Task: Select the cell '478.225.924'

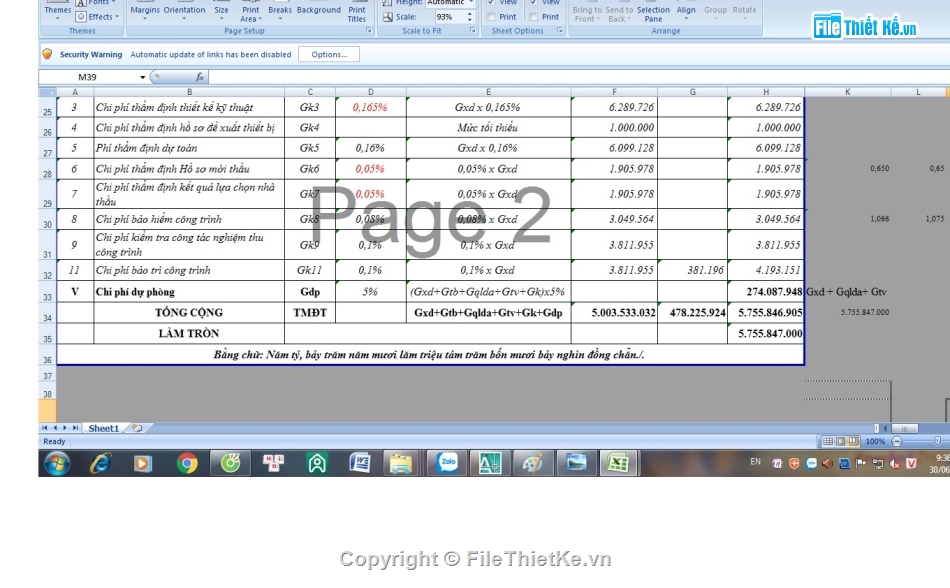Action: (x=693, y=312)
